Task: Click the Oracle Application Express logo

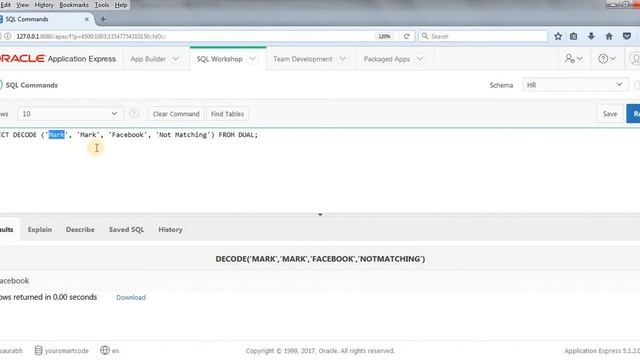Action: 58,59
